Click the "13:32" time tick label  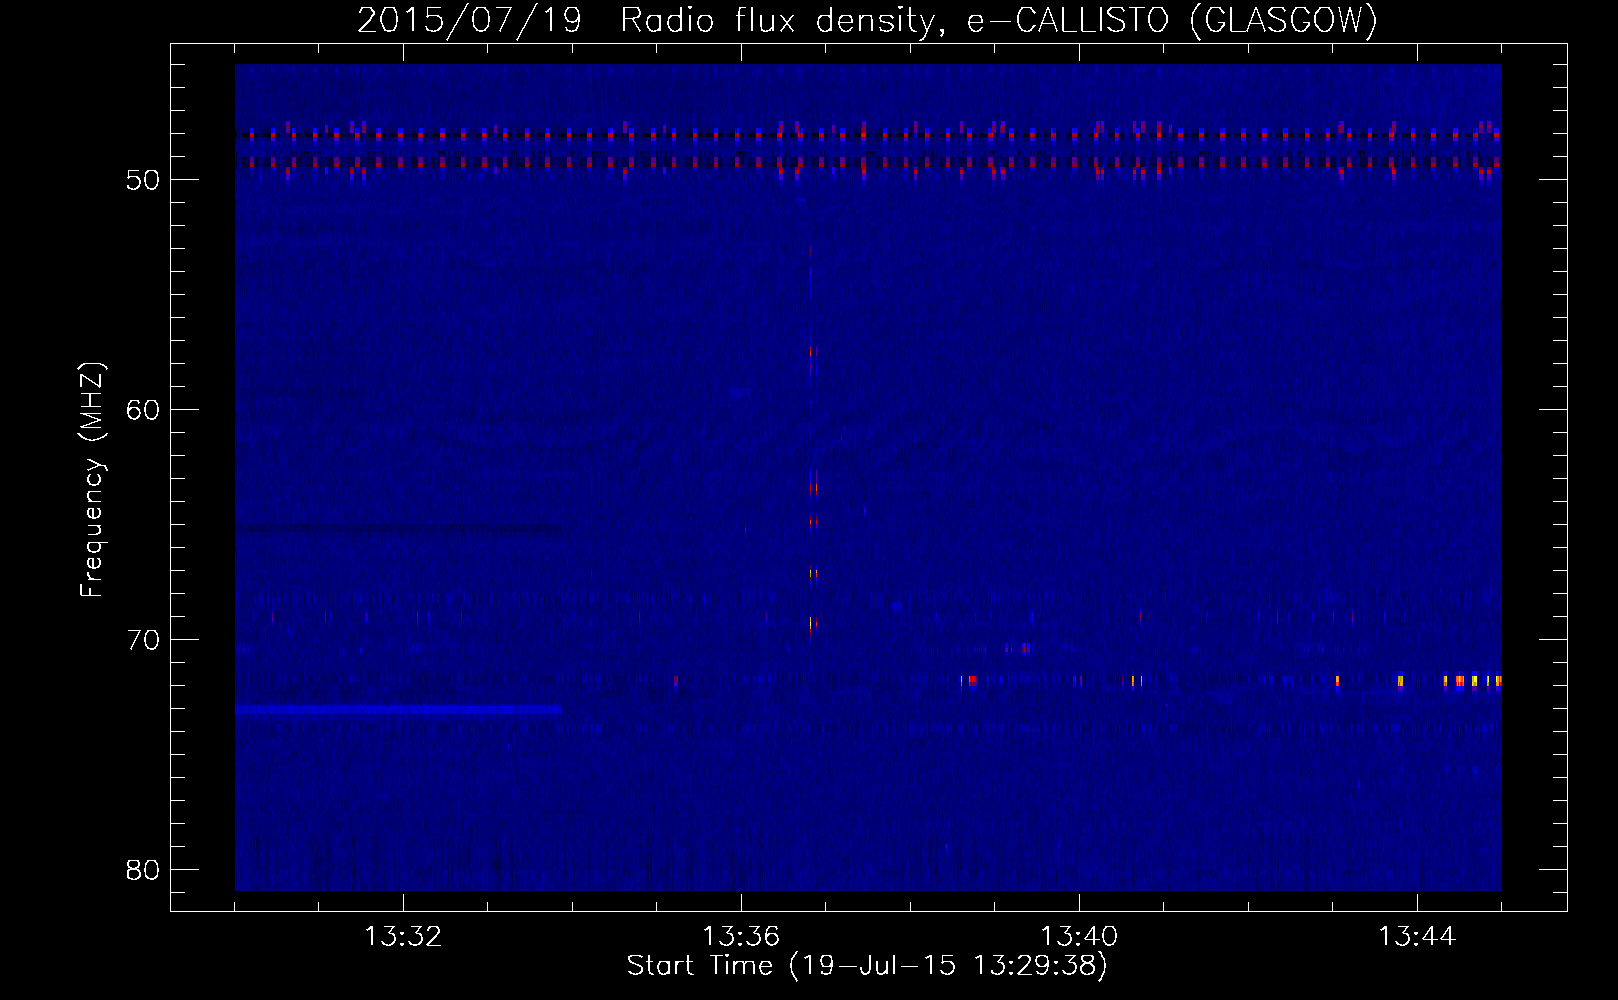point(403,937)
